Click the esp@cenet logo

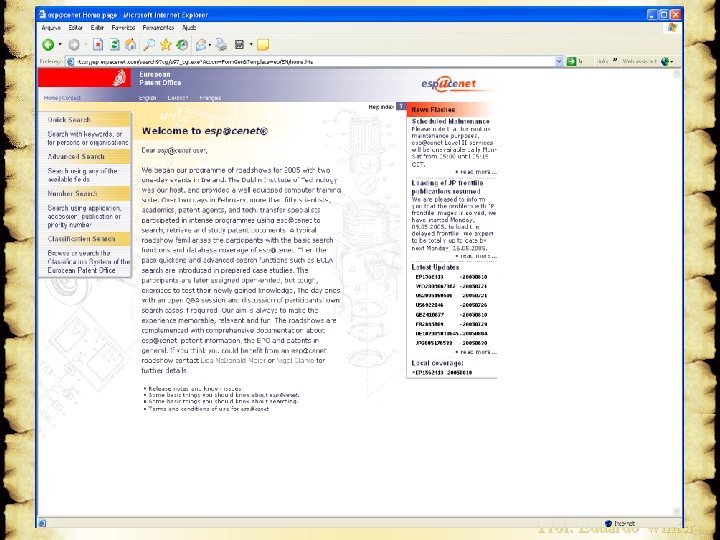(449, 84)
